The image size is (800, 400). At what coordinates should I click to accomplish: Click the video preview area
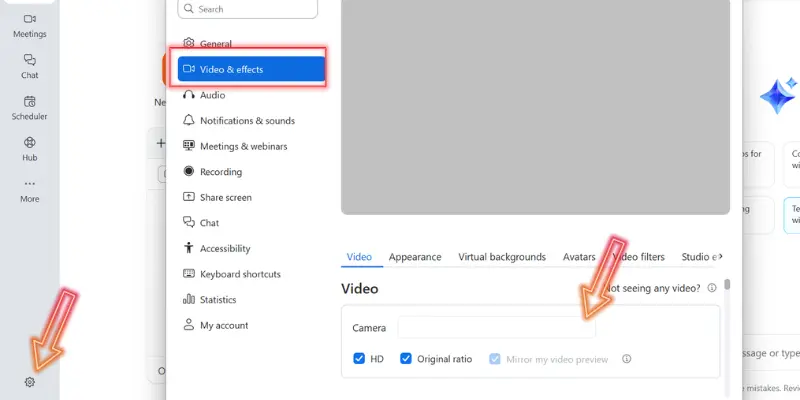pos(535,107)
